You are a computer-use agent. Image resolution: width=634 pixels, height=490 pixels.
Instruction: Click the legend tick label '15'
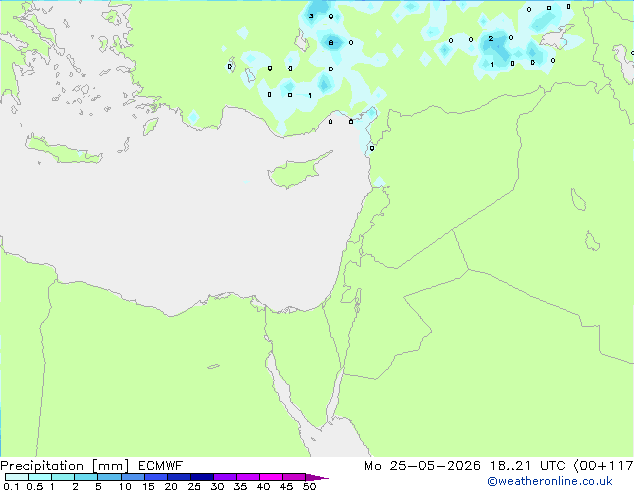148,486
